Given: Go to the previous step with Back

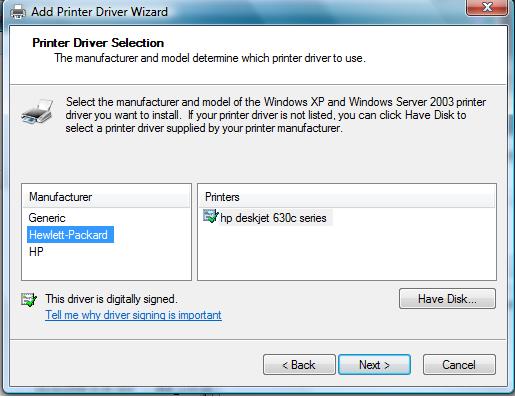Looking at the screenshot, I should pyautogui.click(x=299, y=365).
